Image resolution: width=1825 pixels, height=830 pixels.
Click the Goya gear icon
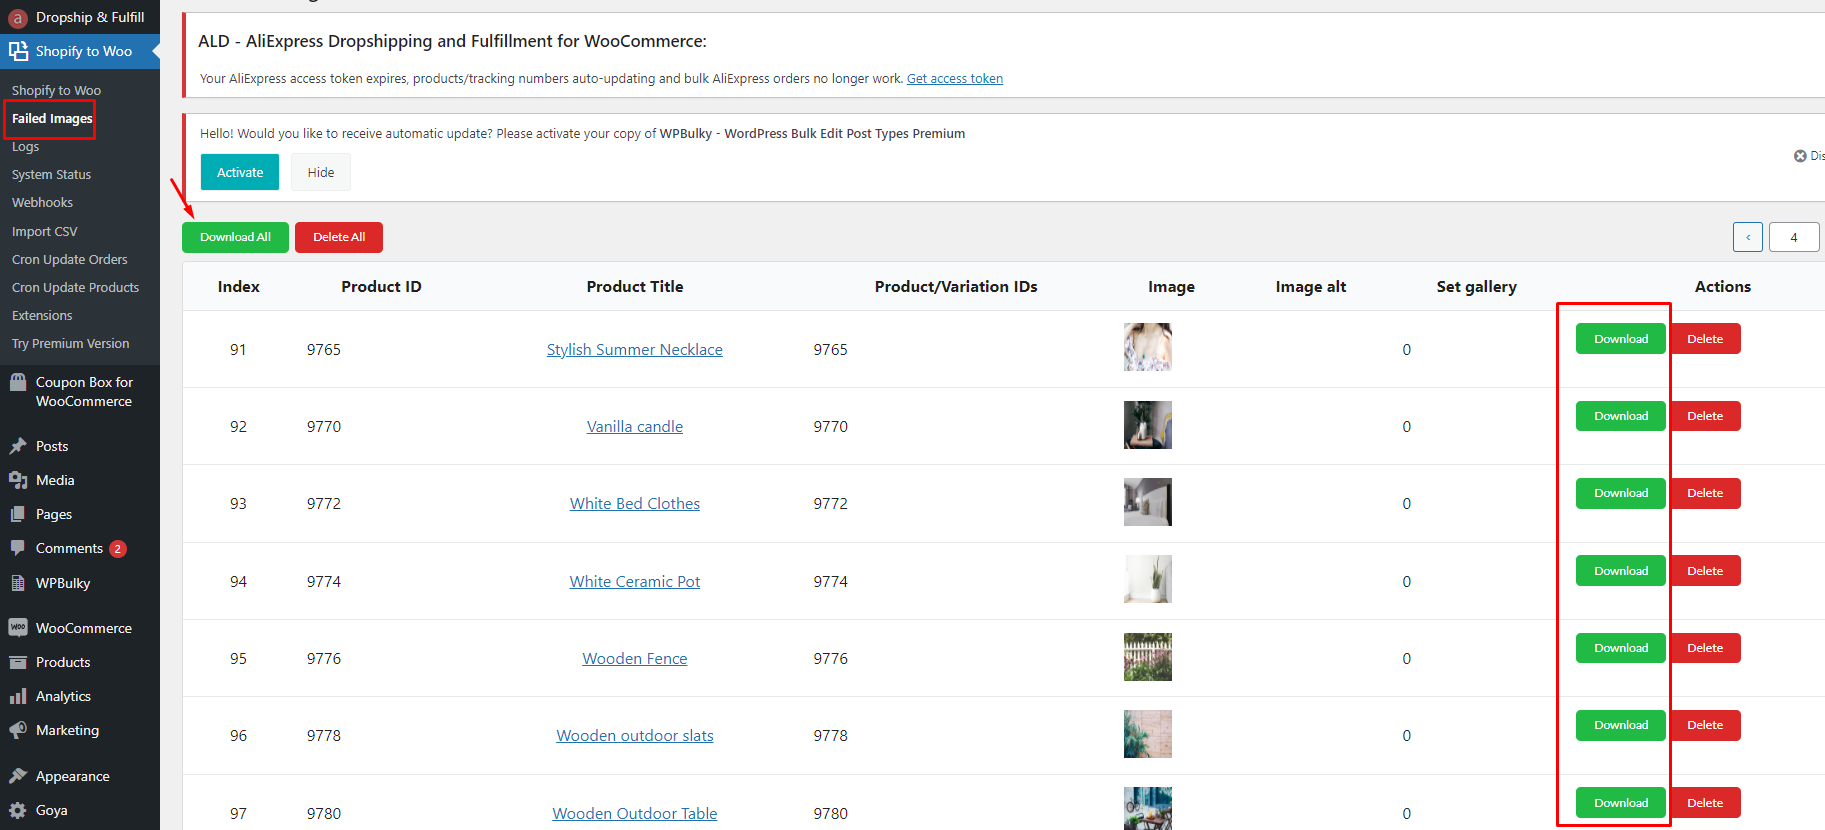[18, 810]
